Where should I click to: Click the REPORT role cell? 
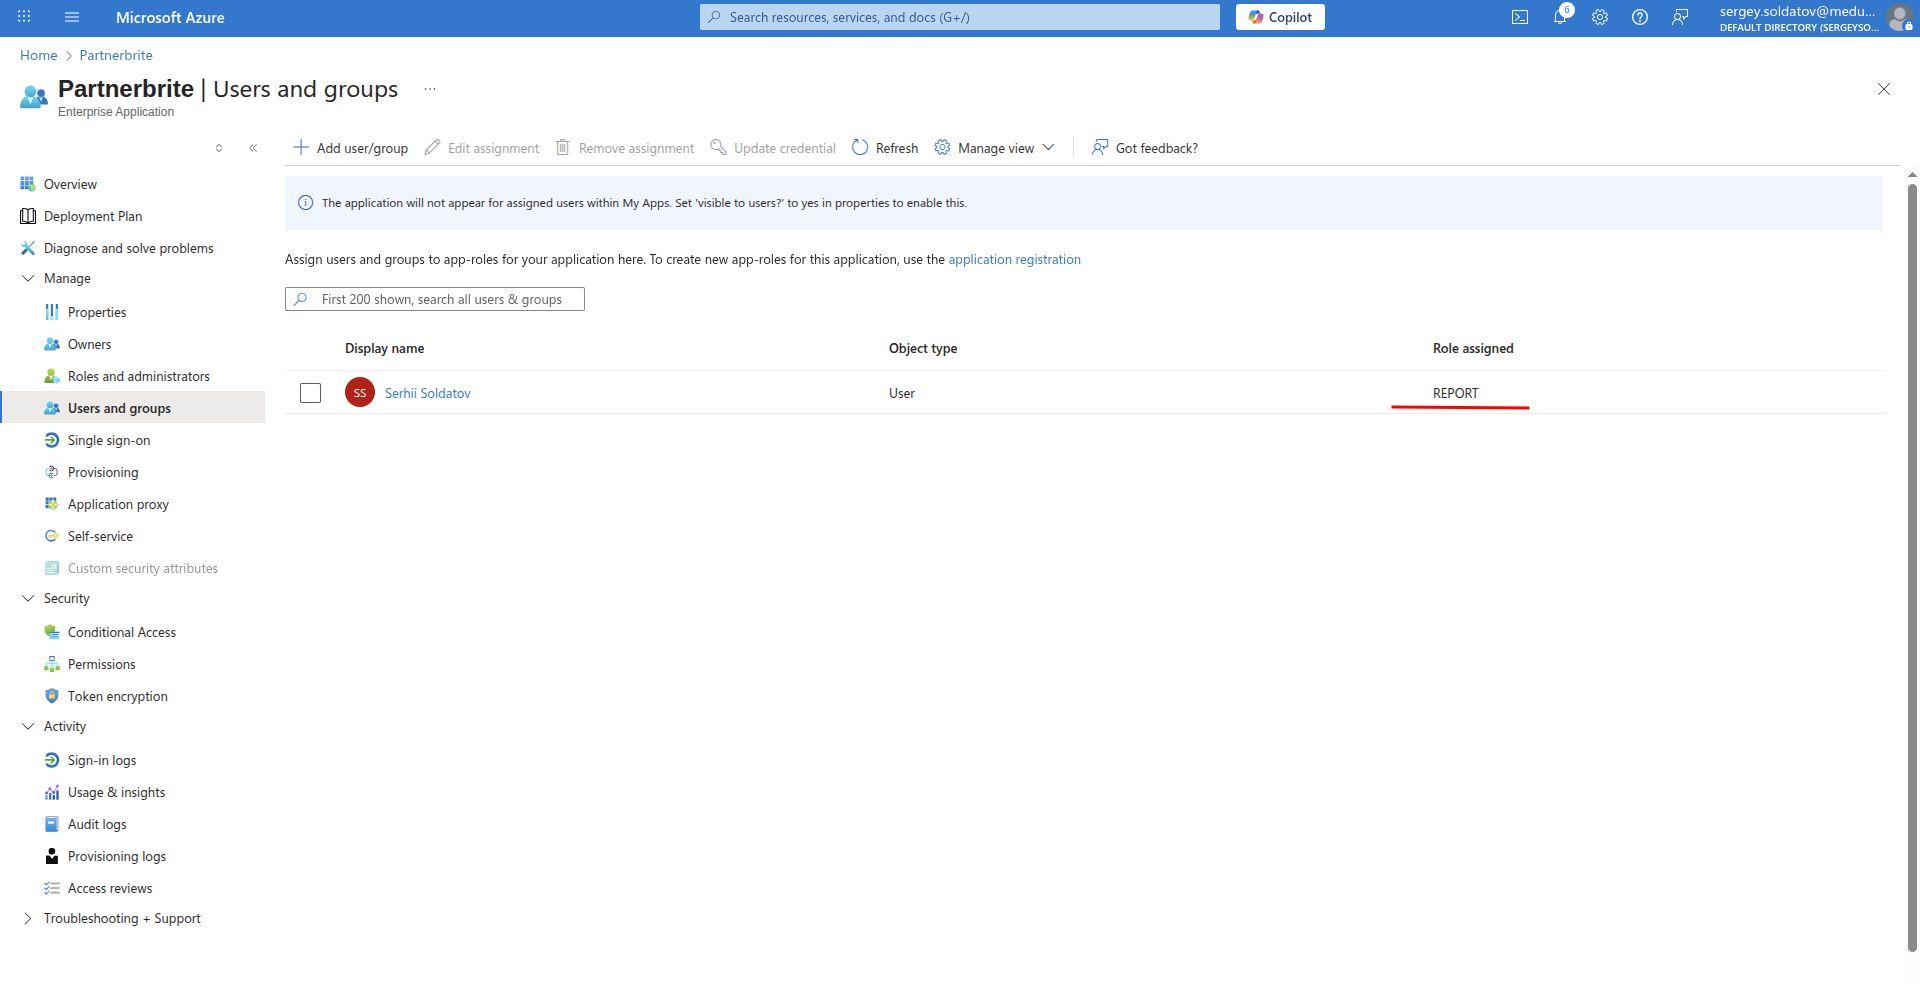click(1455, 393)
